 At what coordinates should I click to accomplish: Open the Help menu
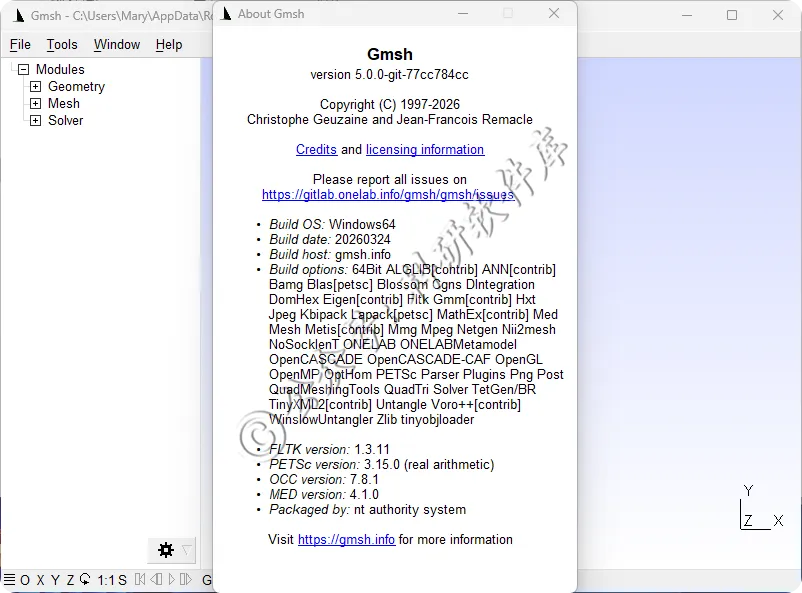coord(169,45)
